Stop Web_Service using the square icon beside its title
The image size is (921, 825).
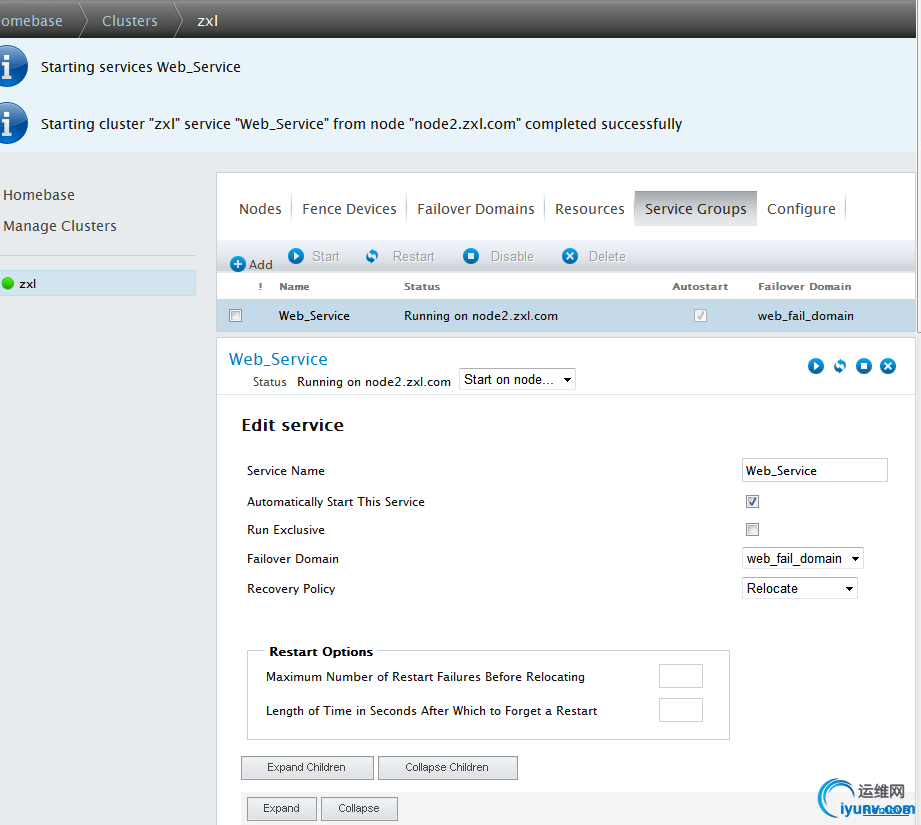863,366
